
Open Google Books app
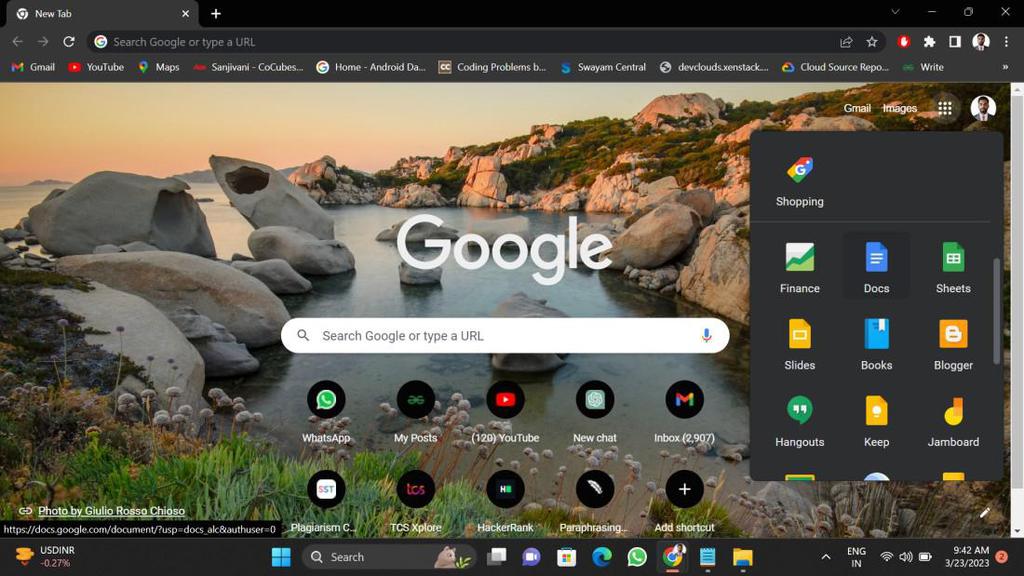click(876, 345)
